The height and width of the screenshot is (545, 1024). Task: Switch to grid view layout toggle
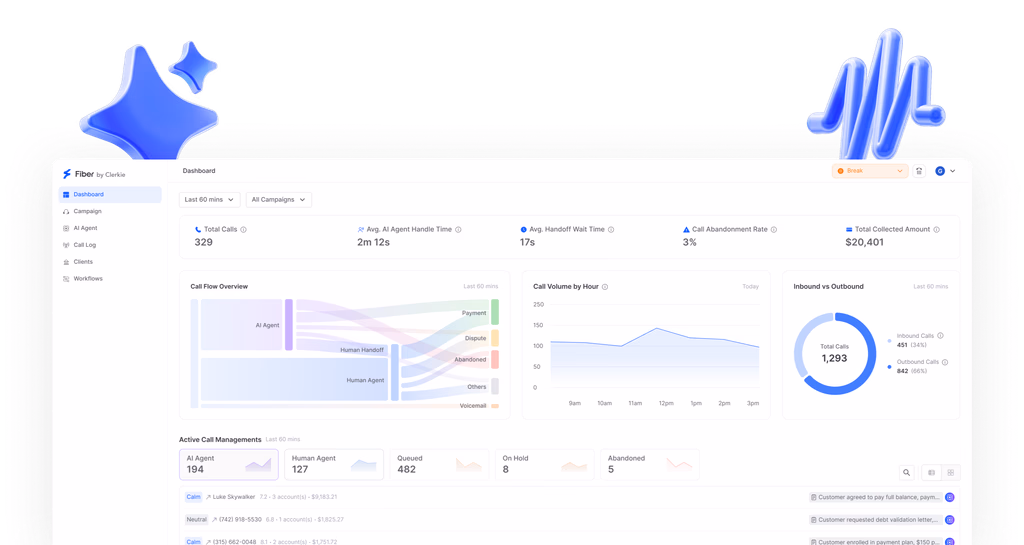[951, 473]
